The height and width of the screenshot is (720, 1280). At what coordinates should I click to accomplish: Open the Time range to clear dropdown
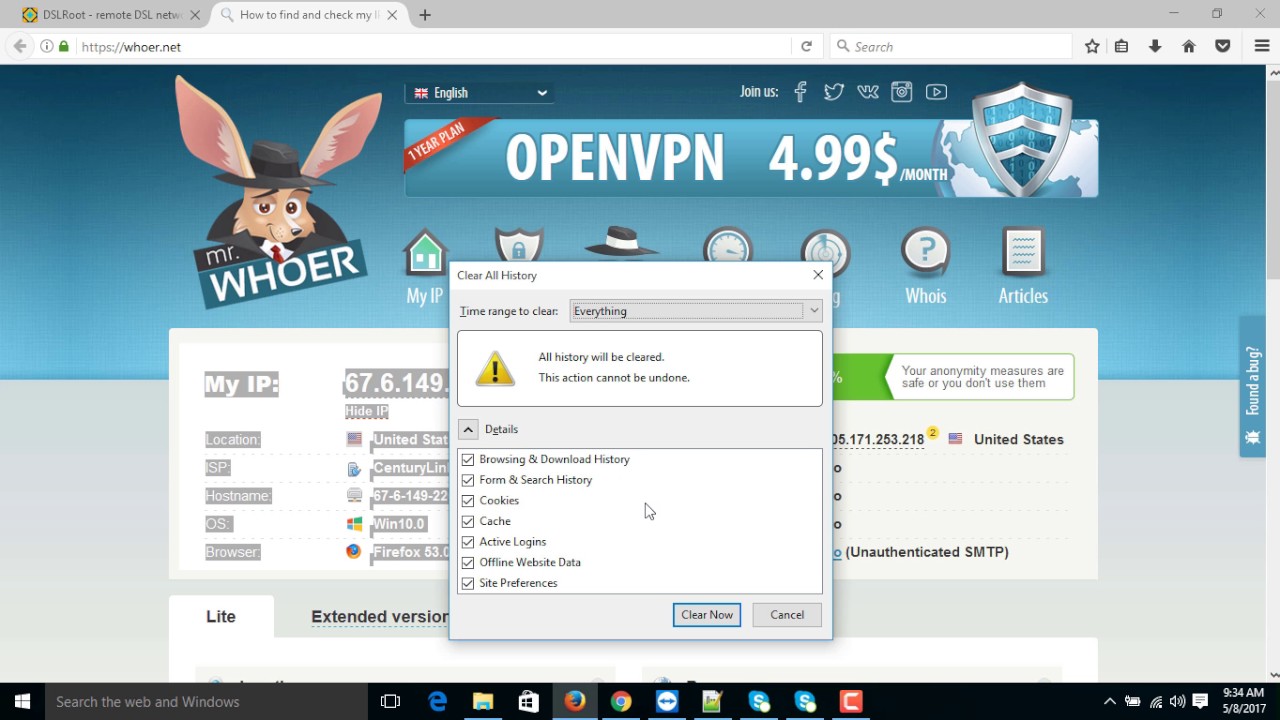(x=695, y=311)
